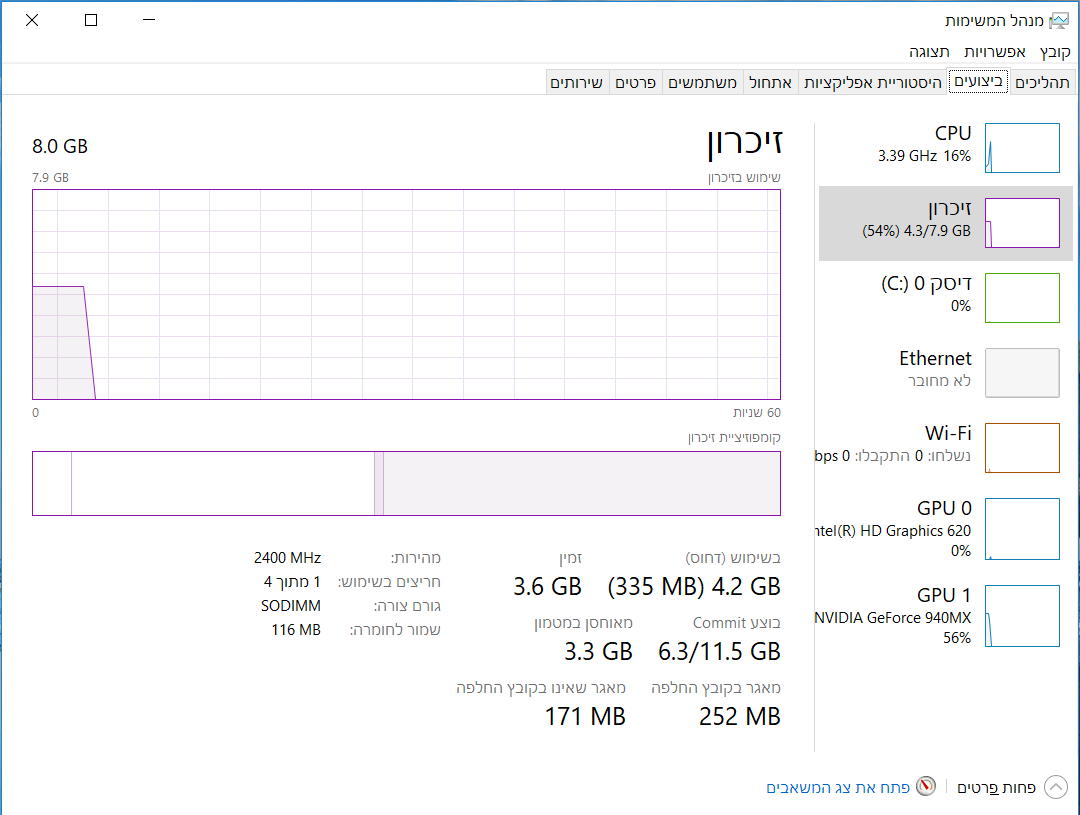Switch to the משתמשים tab

point(703,82)
